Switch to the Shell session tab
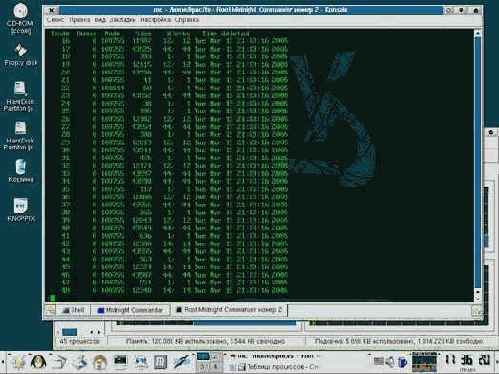 click(x=74, y=310)
